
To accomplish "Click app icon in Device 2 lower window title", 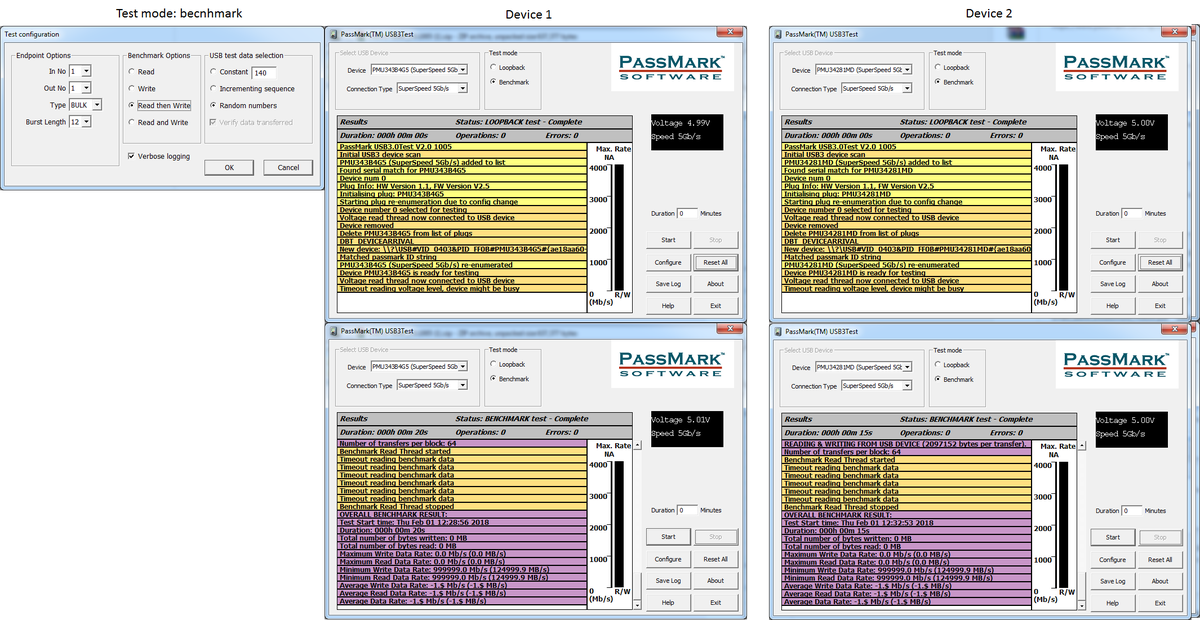I will [x=778, y=330].
